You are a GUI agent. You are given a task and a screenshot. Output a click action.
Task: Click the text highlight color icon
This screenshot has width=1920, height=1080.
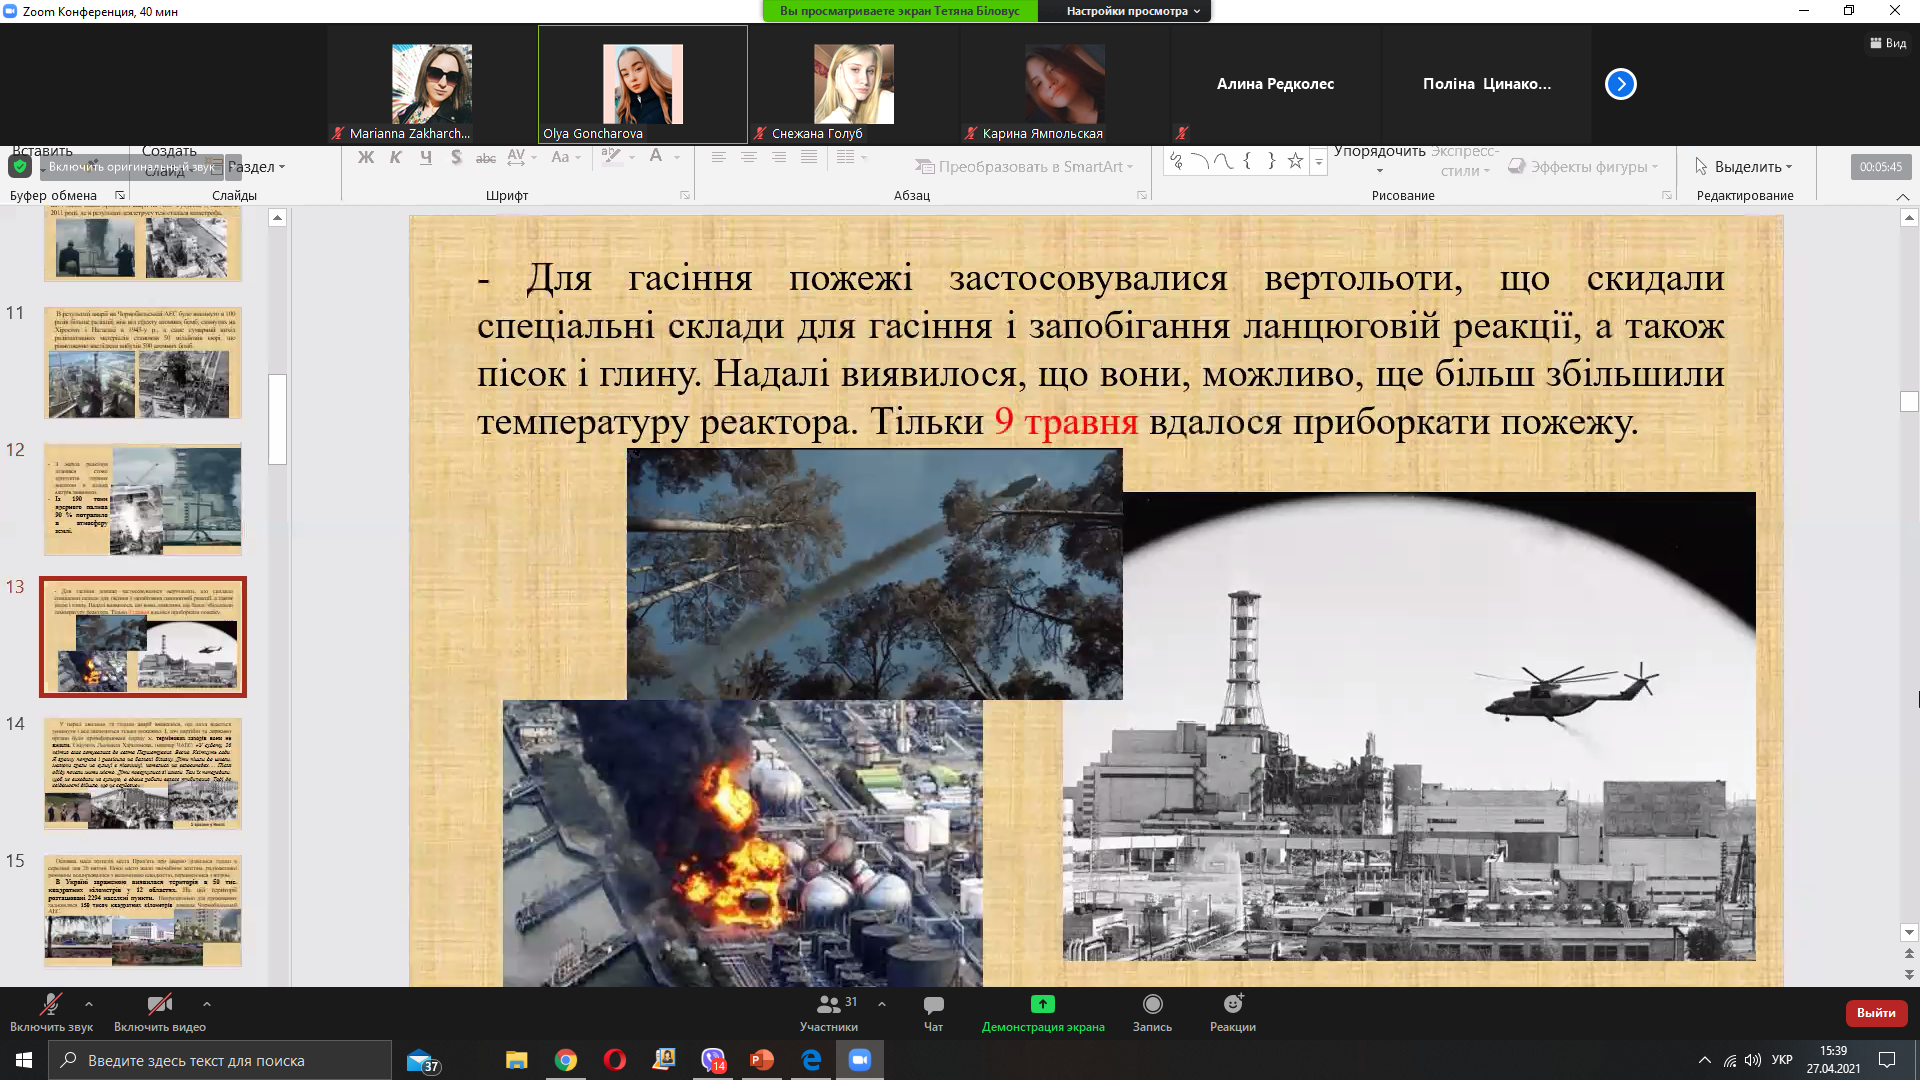(612, 156)
